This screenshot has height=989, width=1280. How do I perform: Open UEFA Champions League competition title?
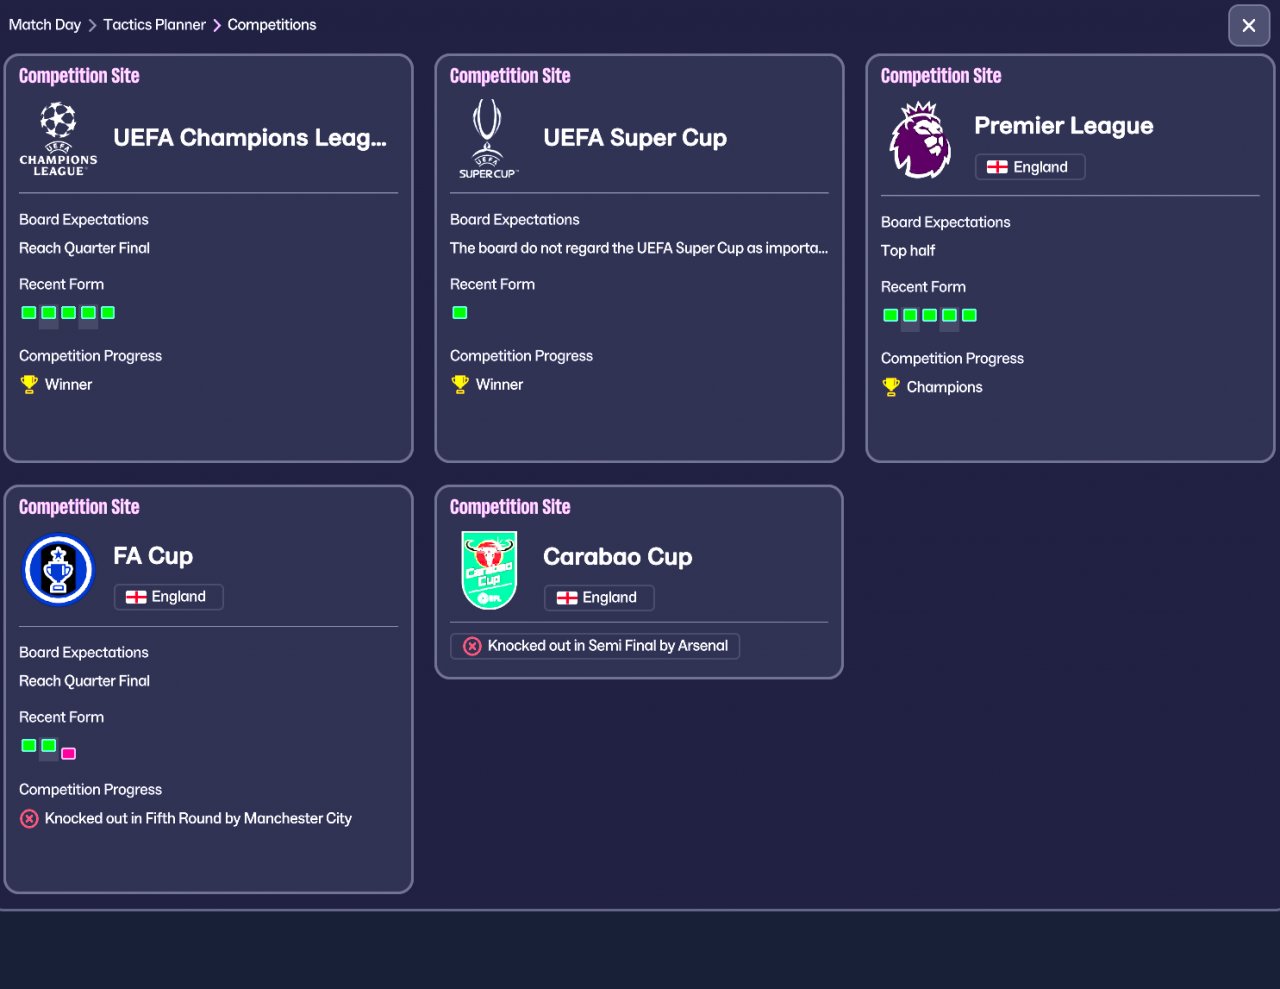(x=250, y=138)
